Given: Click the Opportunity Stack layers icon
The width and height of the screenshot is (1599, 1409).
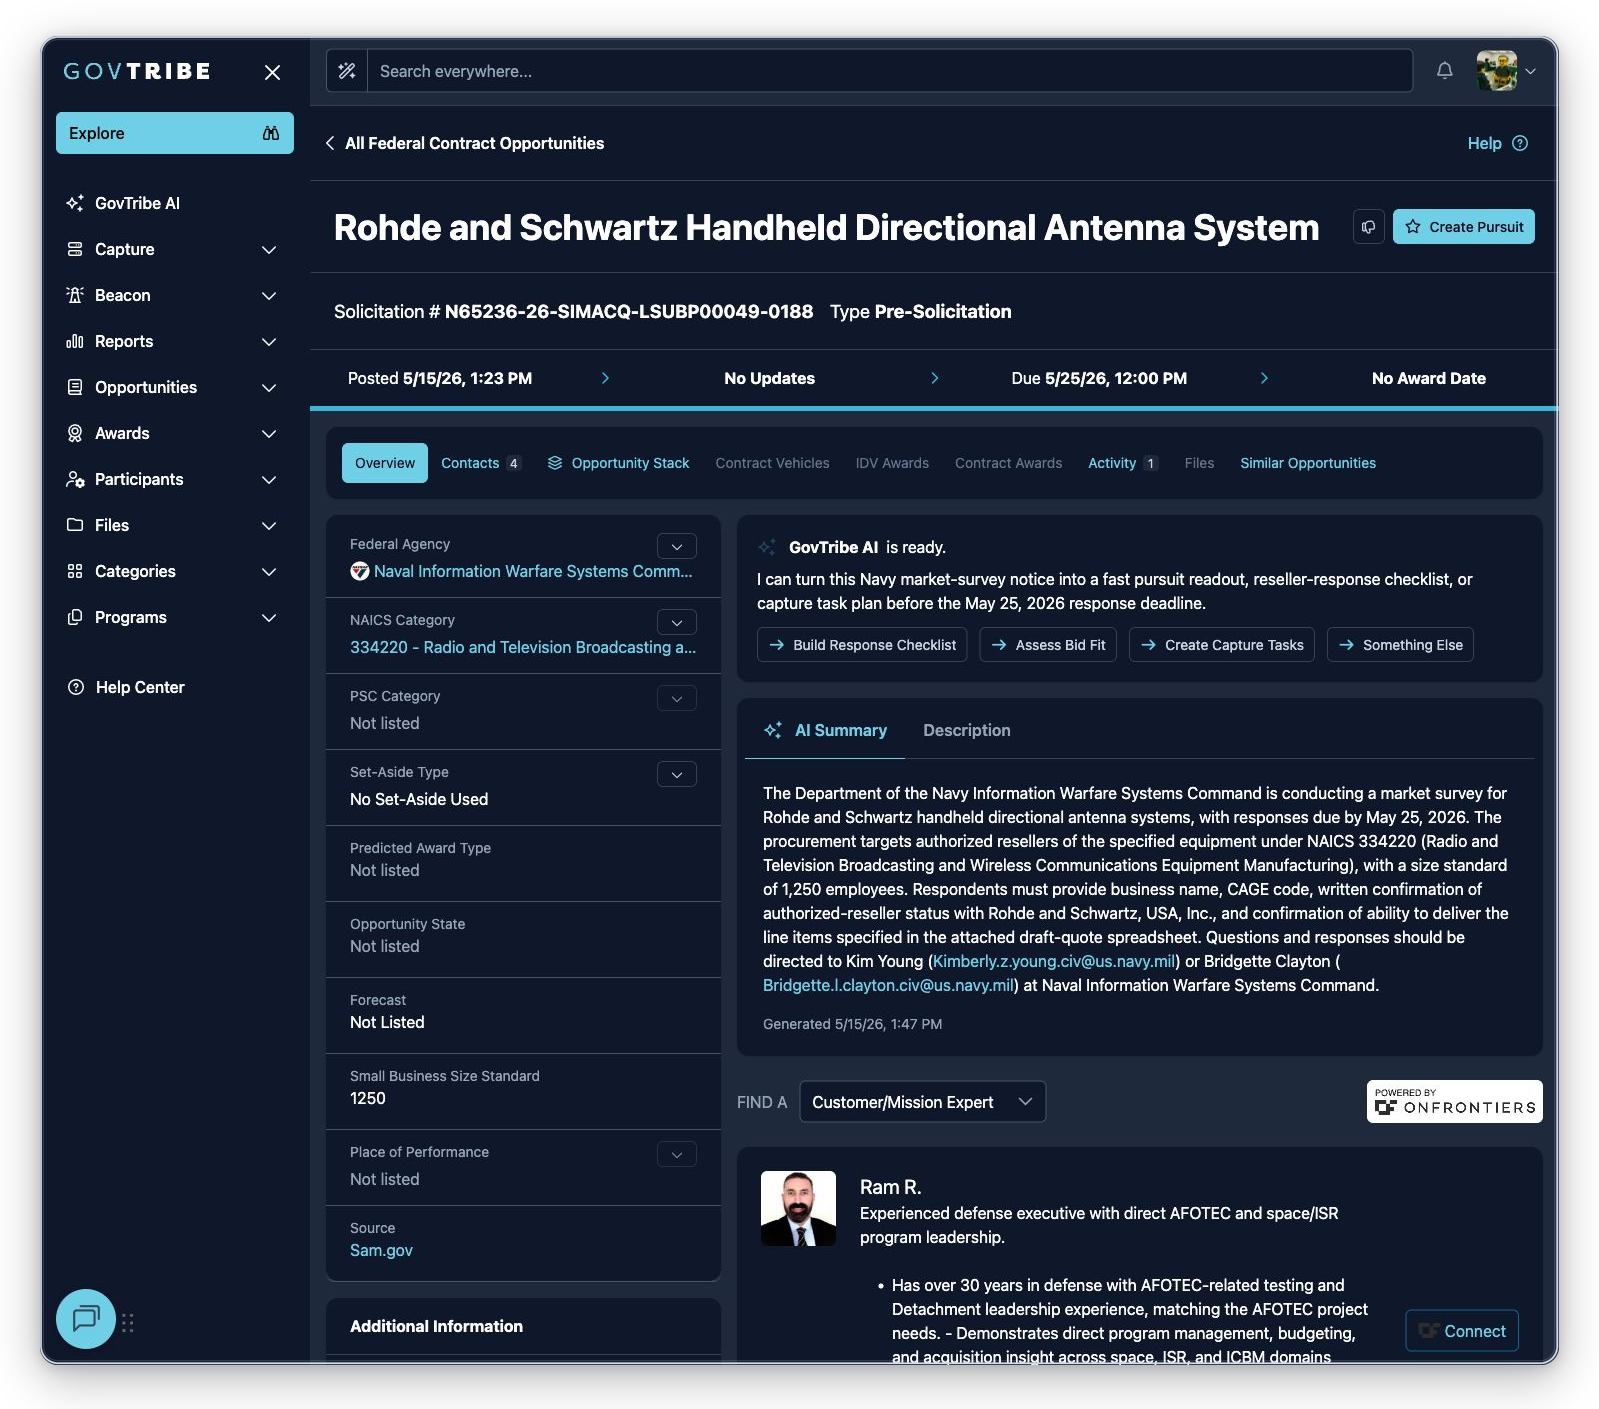Looking at the screenshot, I should (555, 463).
